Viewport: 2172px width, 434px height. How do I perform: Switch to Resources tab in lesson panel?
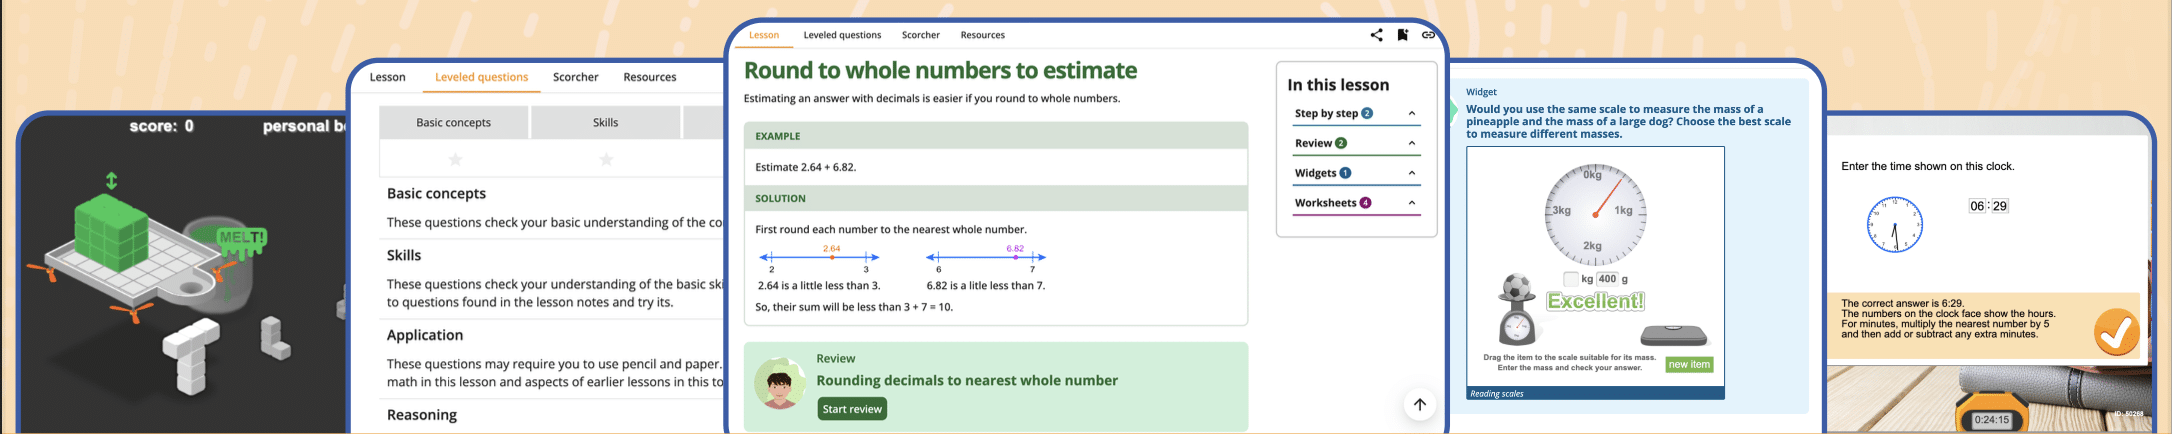[x=982, y=35]
